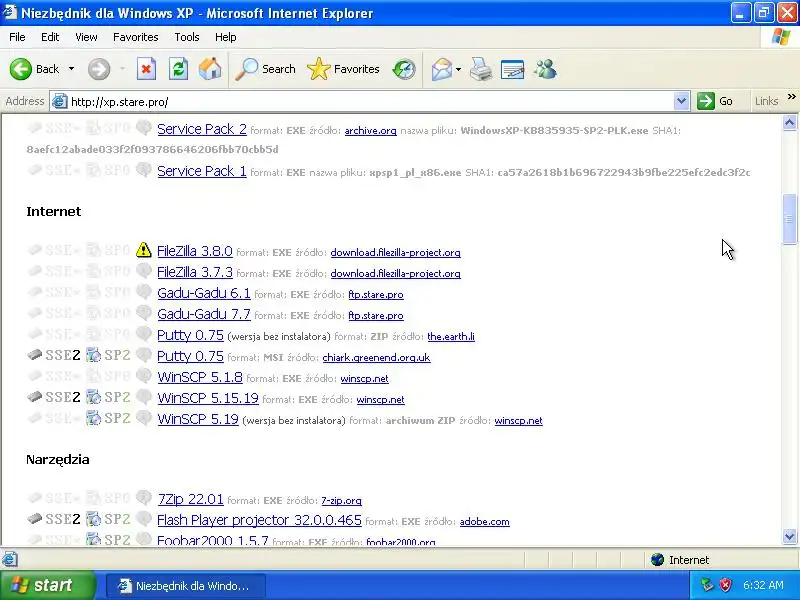800x600 pixels.
Task: Click the Mail envelope icon
Action: pyautogui.click(x=441, y=69)
